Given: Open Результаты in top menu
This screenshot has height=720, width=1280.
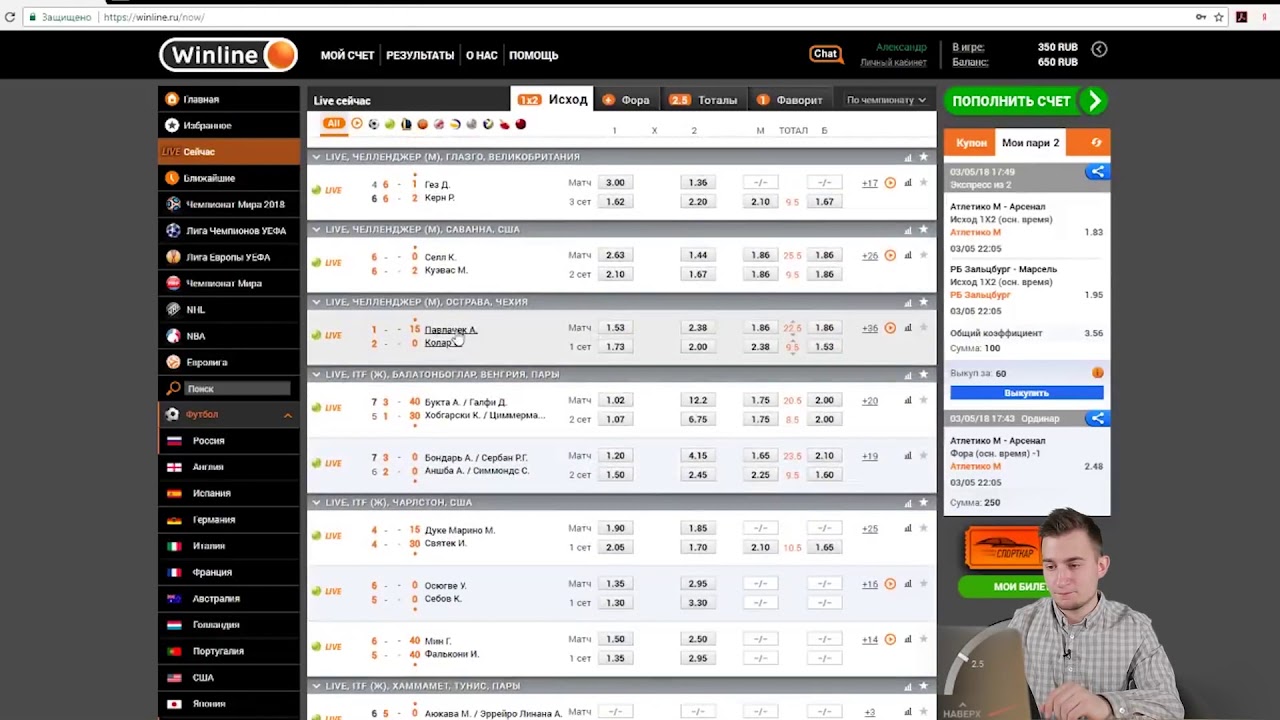Looking at the screenshot, I should tap(420, 55).
